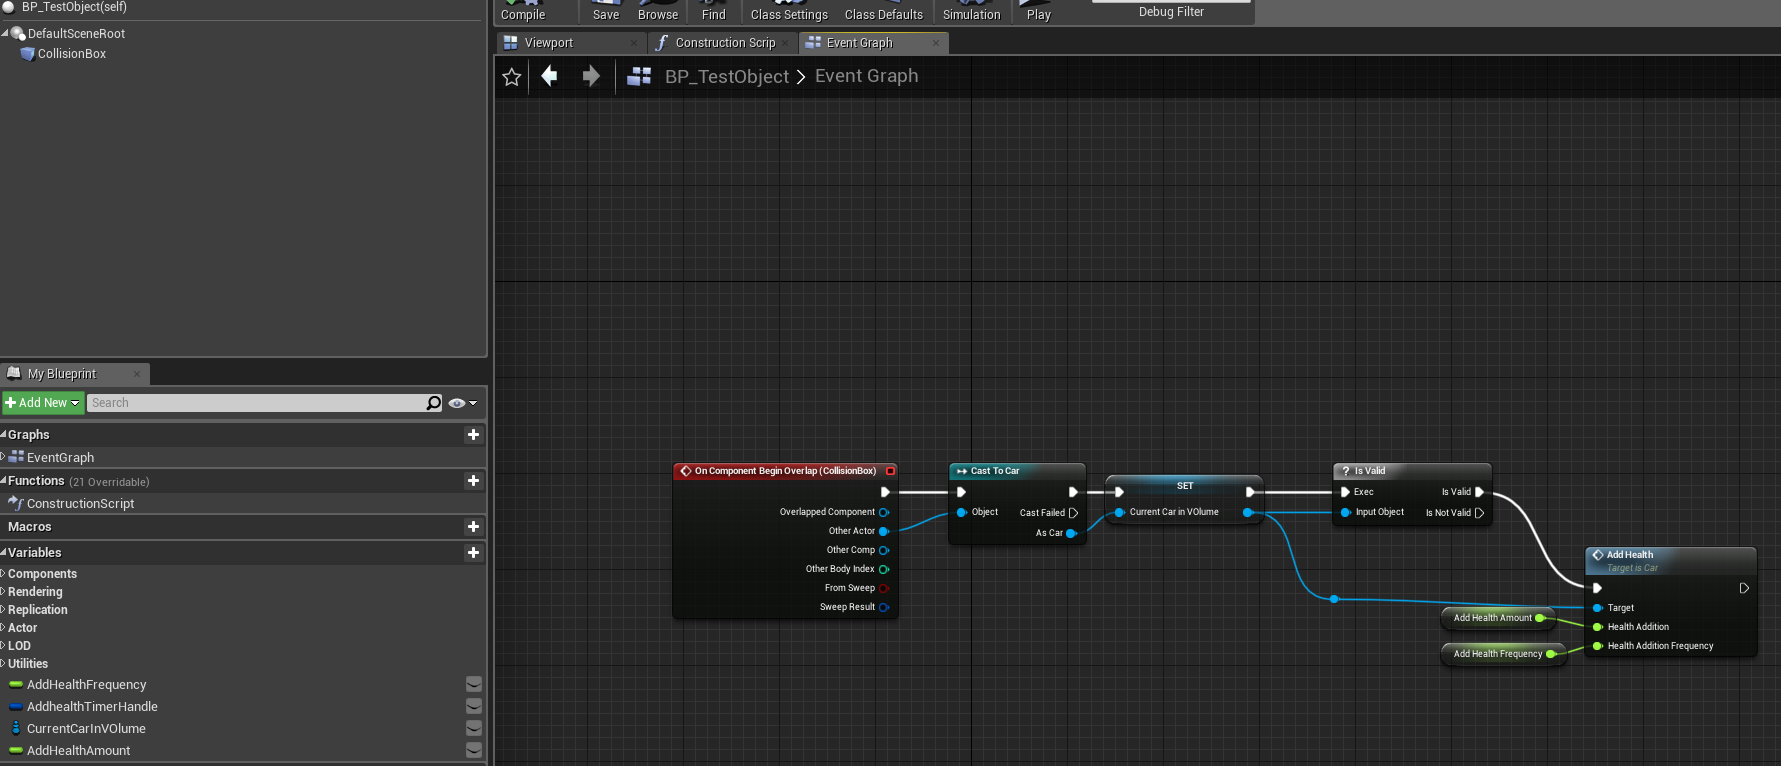The height and width of the screenshot is (766, 1781).
Task: Click the Is Valid output exec pin
Action: pos(1480,492)
